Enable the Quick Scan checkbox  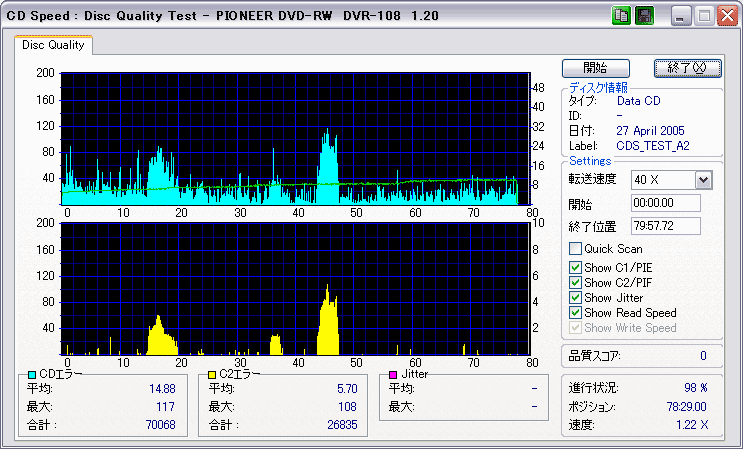tap(575, 249)
